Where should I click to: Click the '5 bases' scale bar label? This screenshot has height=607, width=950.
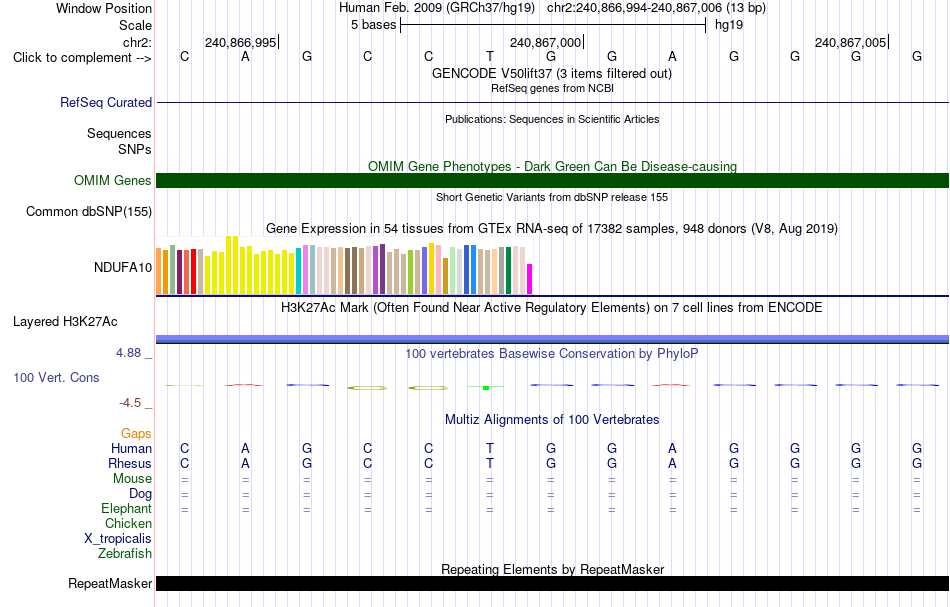point(373,25)
